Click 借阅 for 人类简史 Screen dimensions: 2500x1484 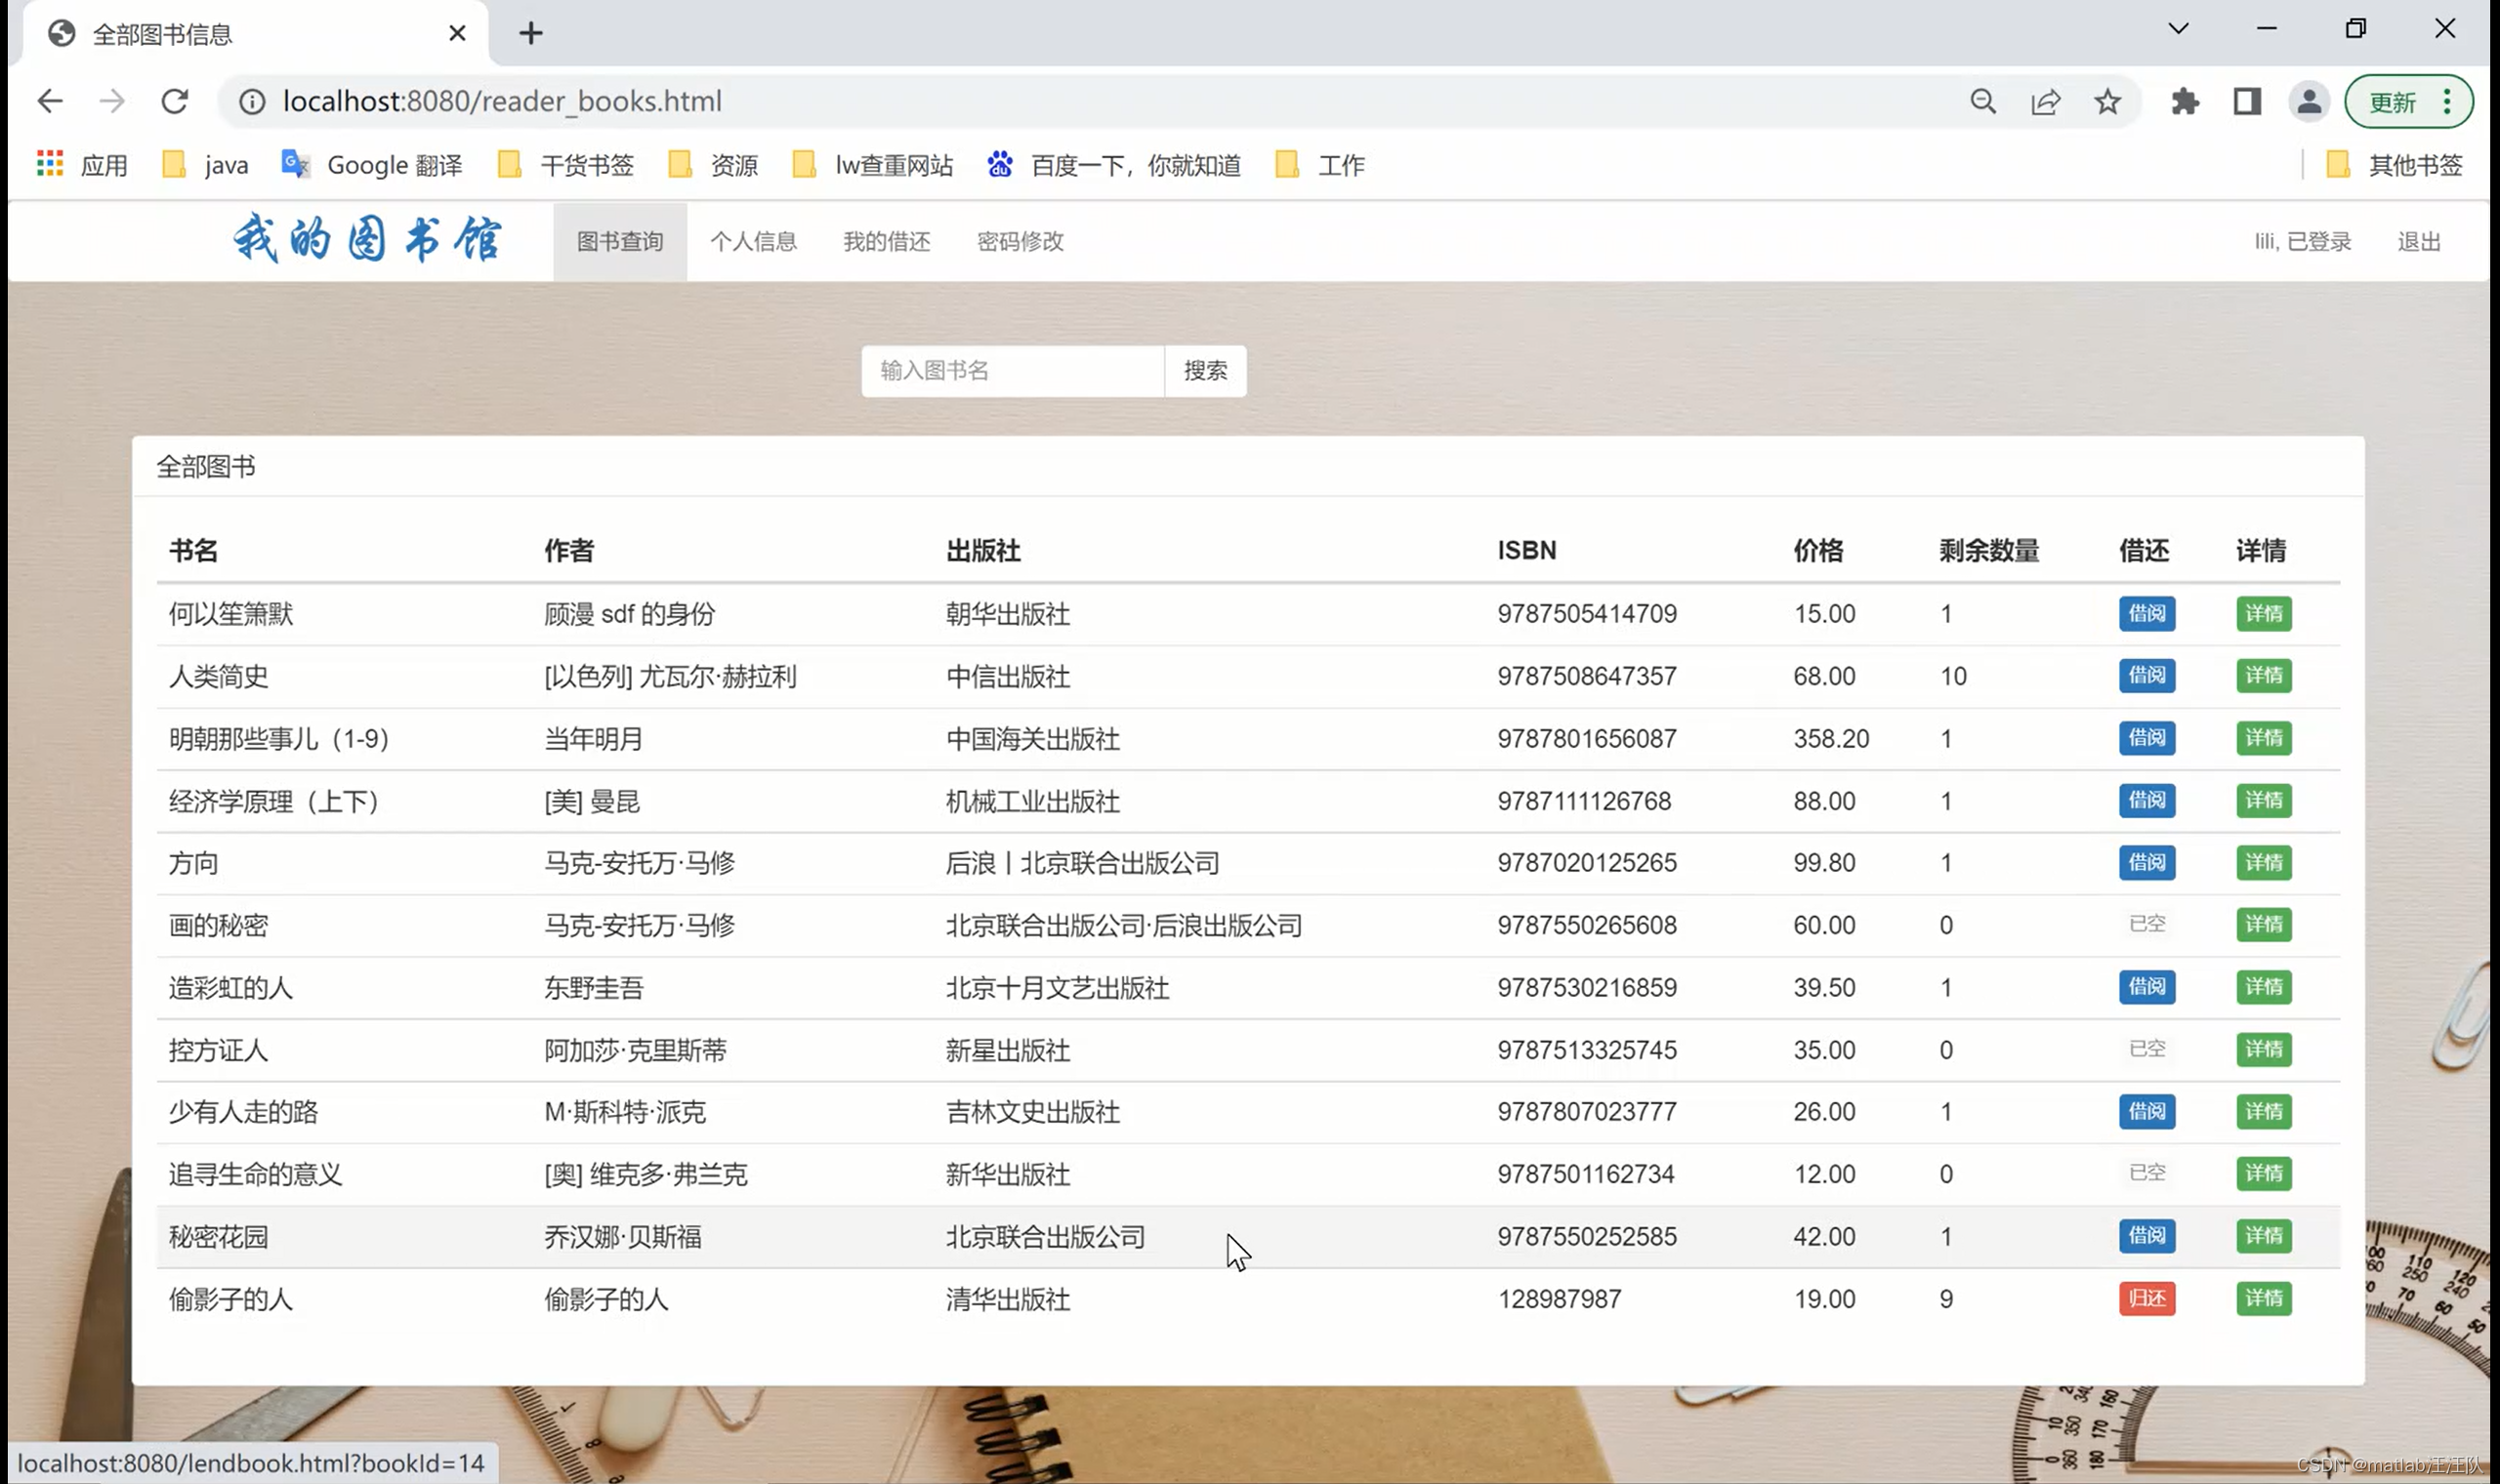[2146, 676]
